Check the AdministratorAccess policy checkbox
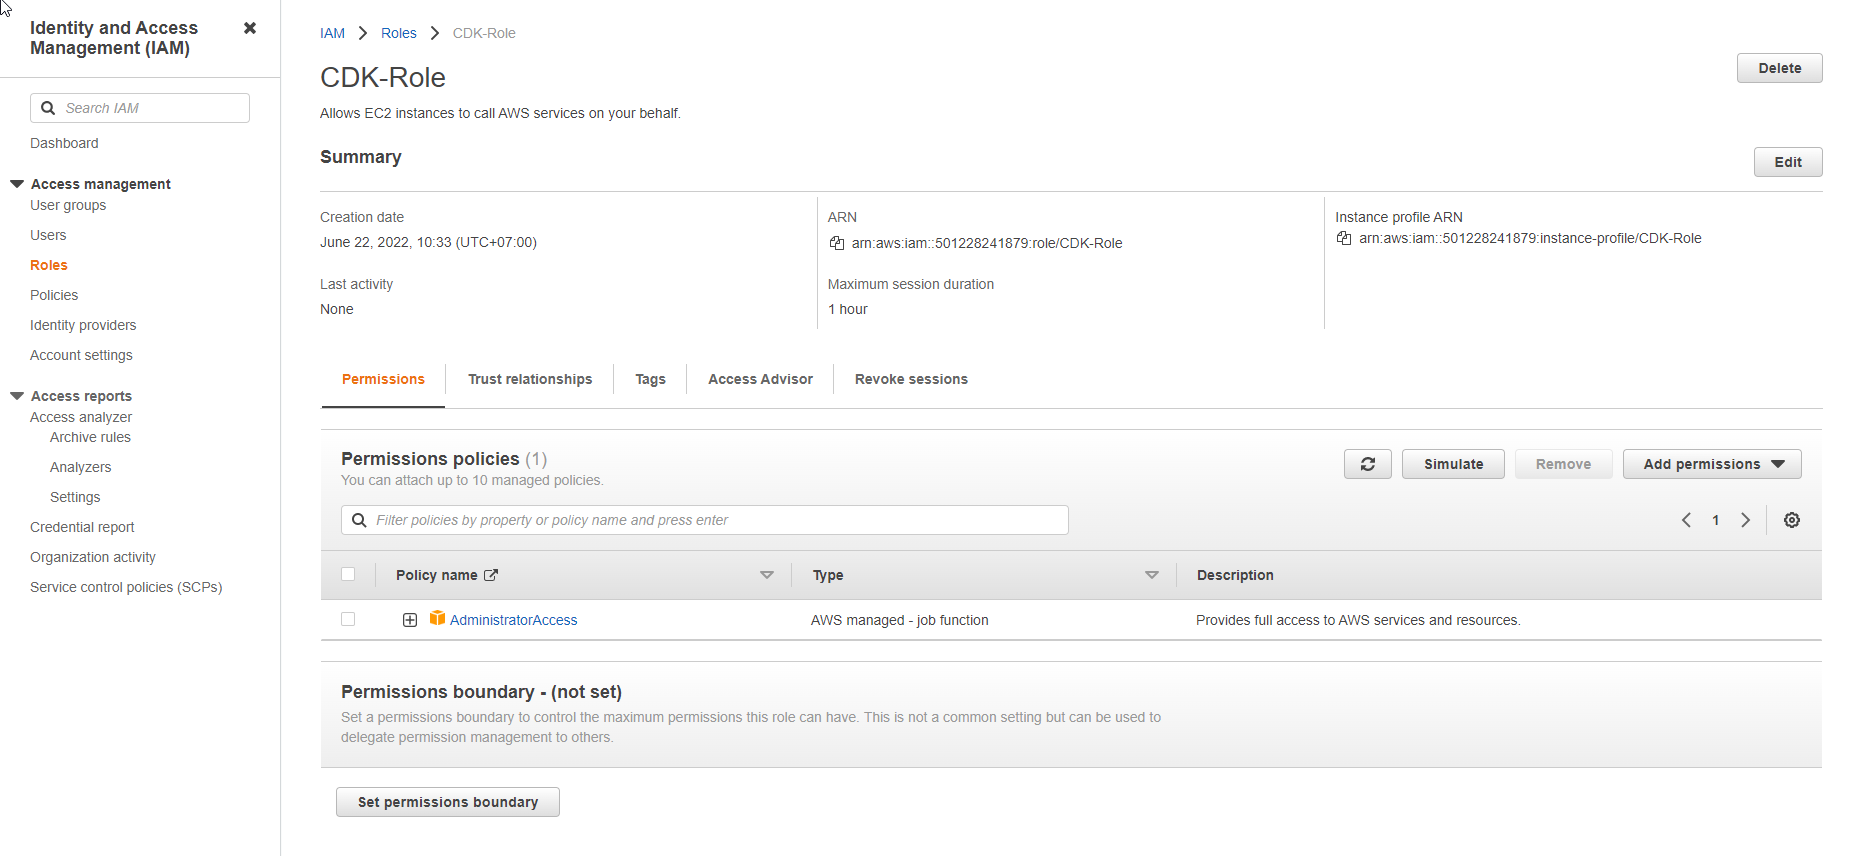 pyautogui.click(x=348, y=619)
